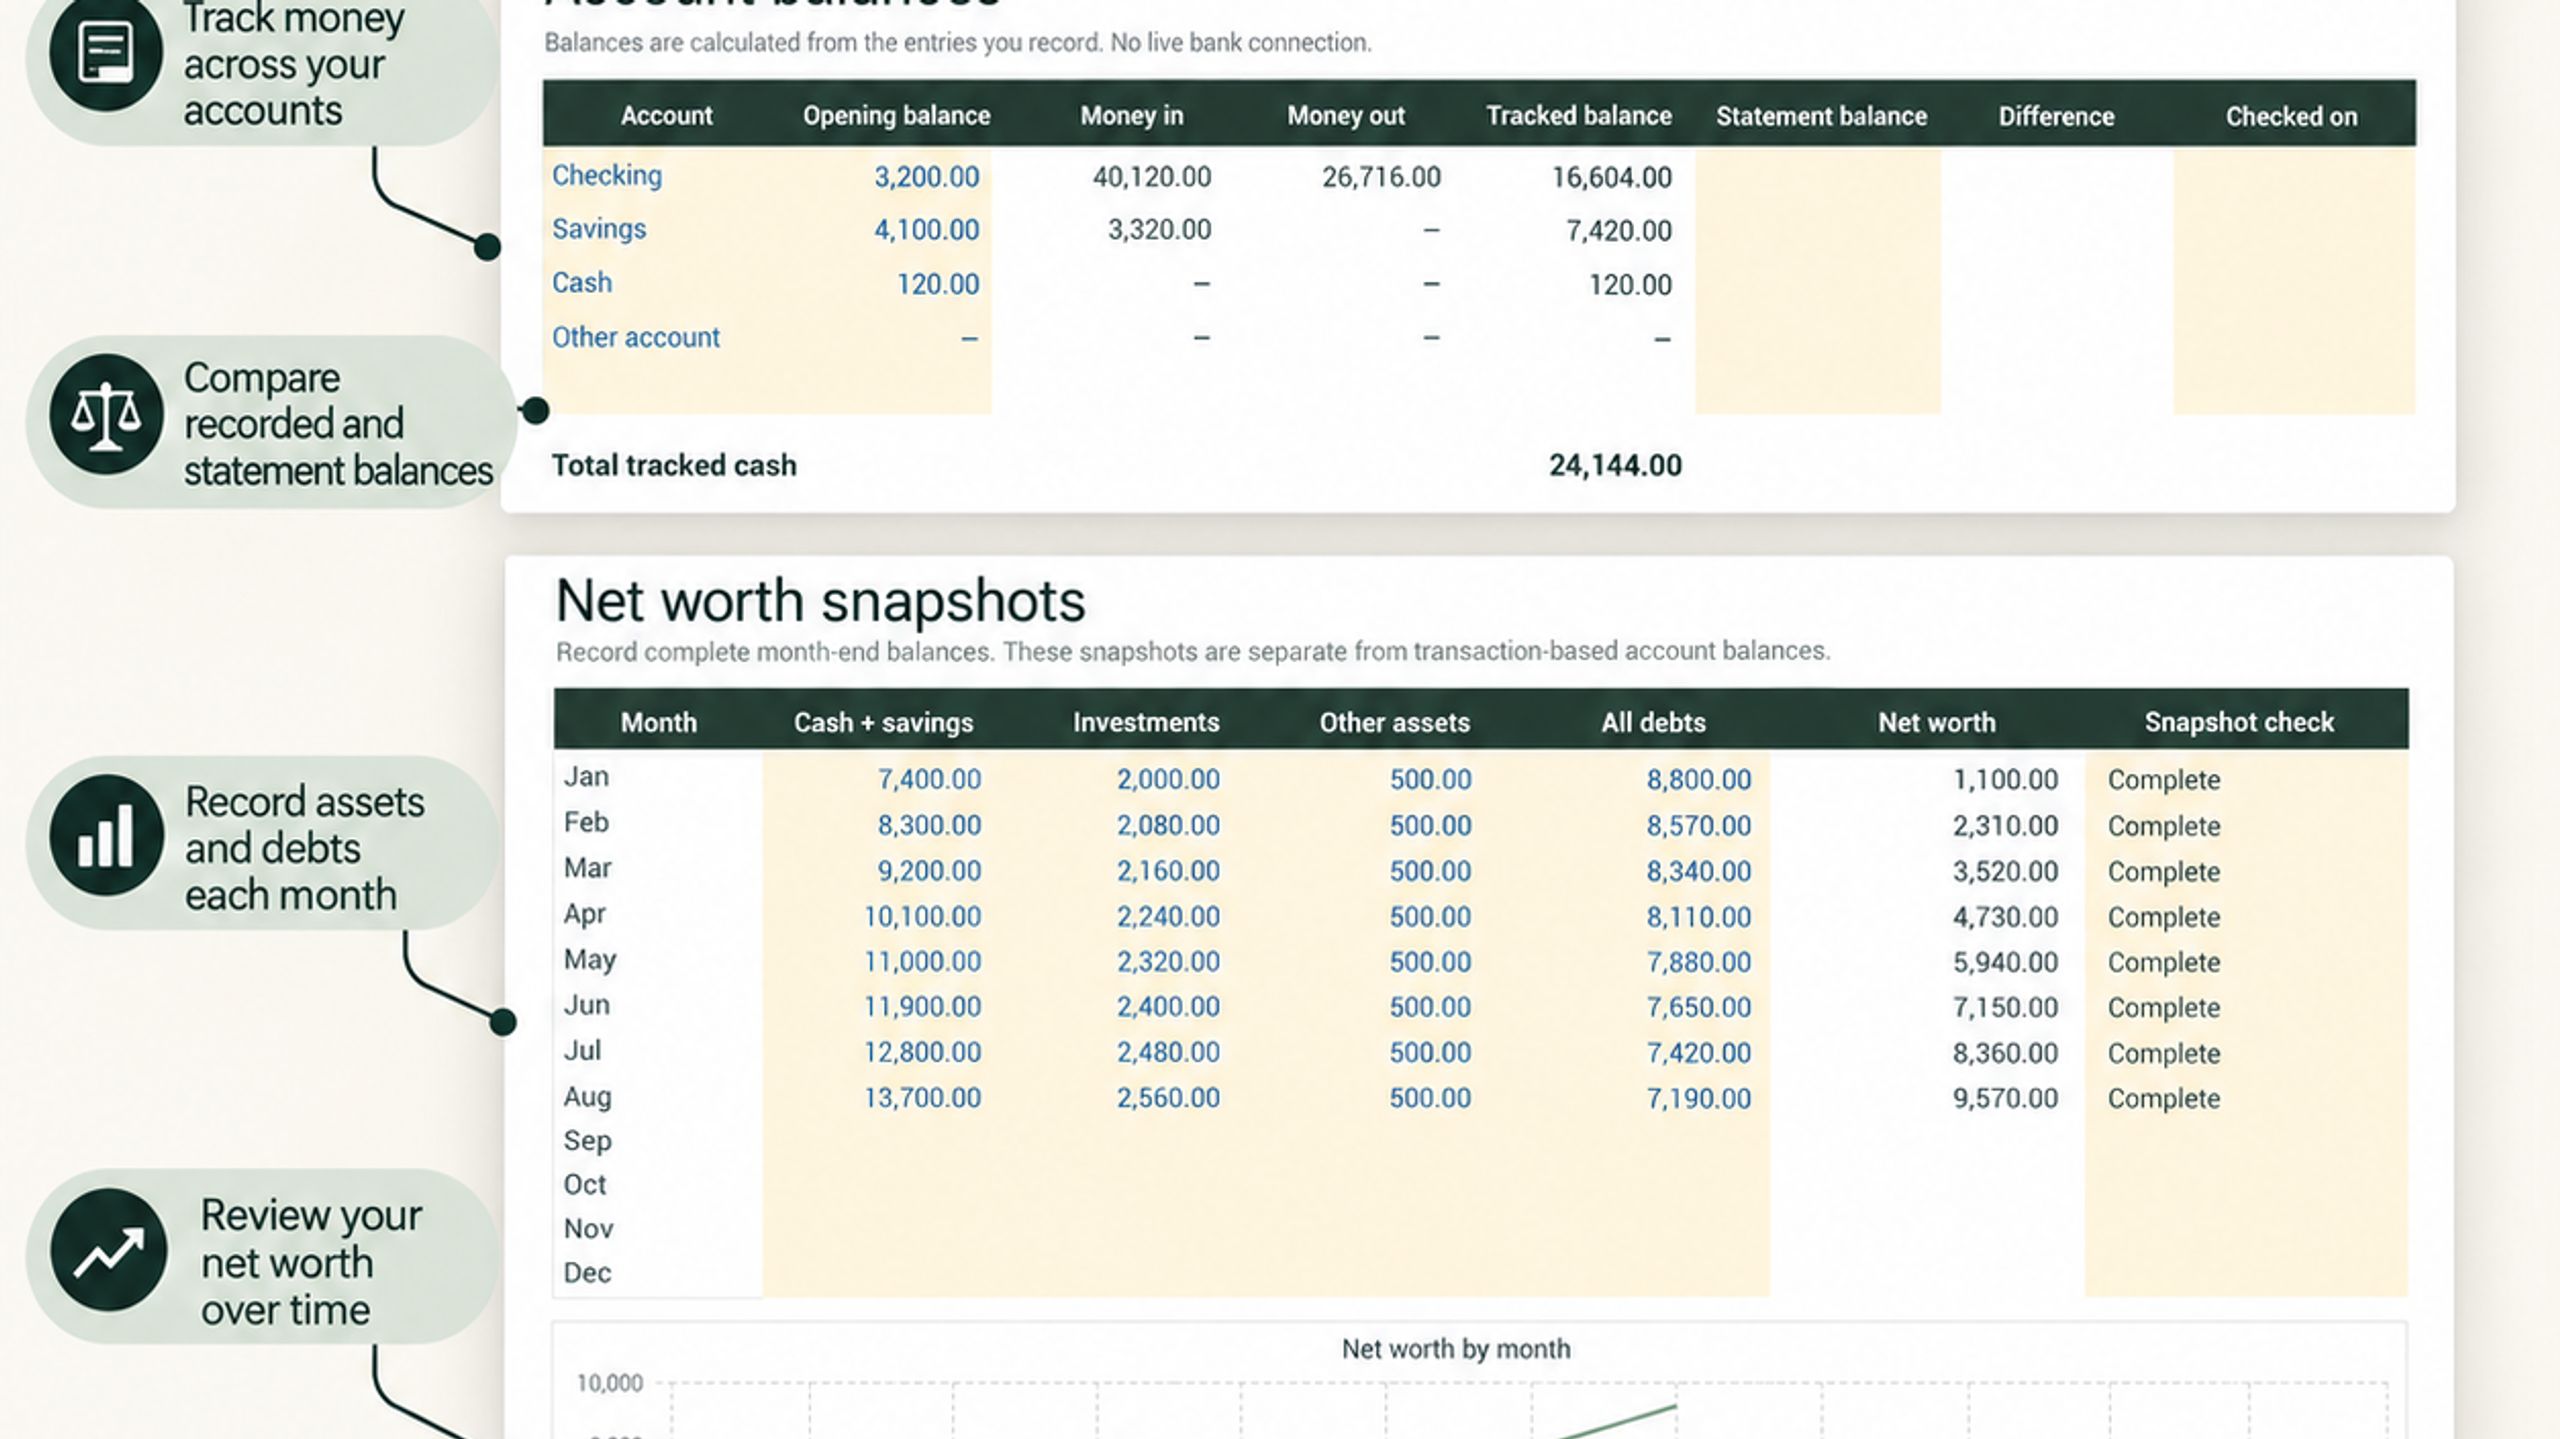Select the Jan month row label

click(x=586, y=777)
